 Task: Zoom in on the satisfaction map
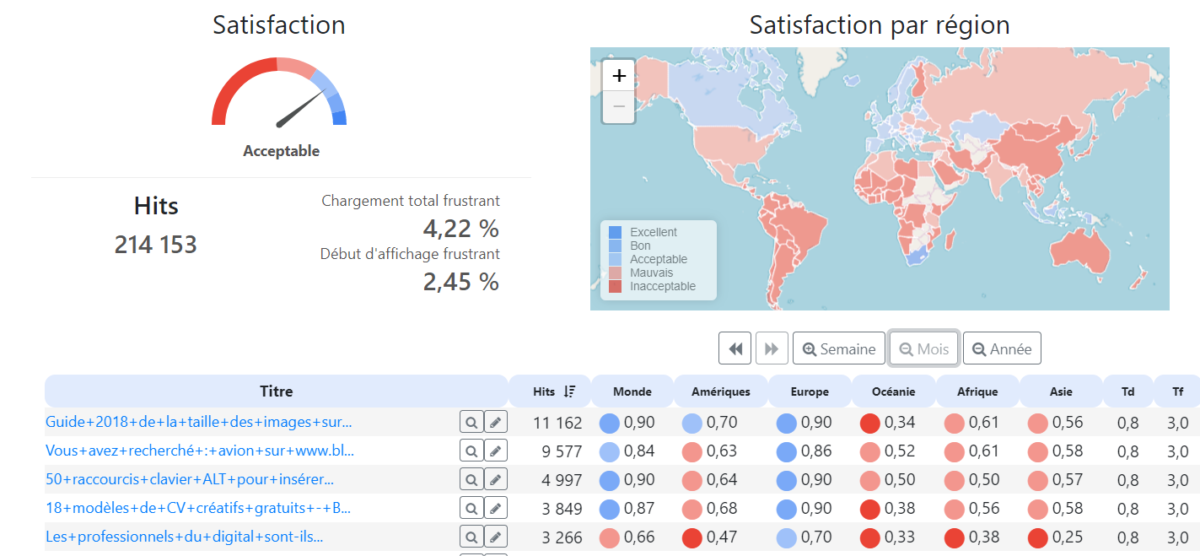click(x=619, y=76)
